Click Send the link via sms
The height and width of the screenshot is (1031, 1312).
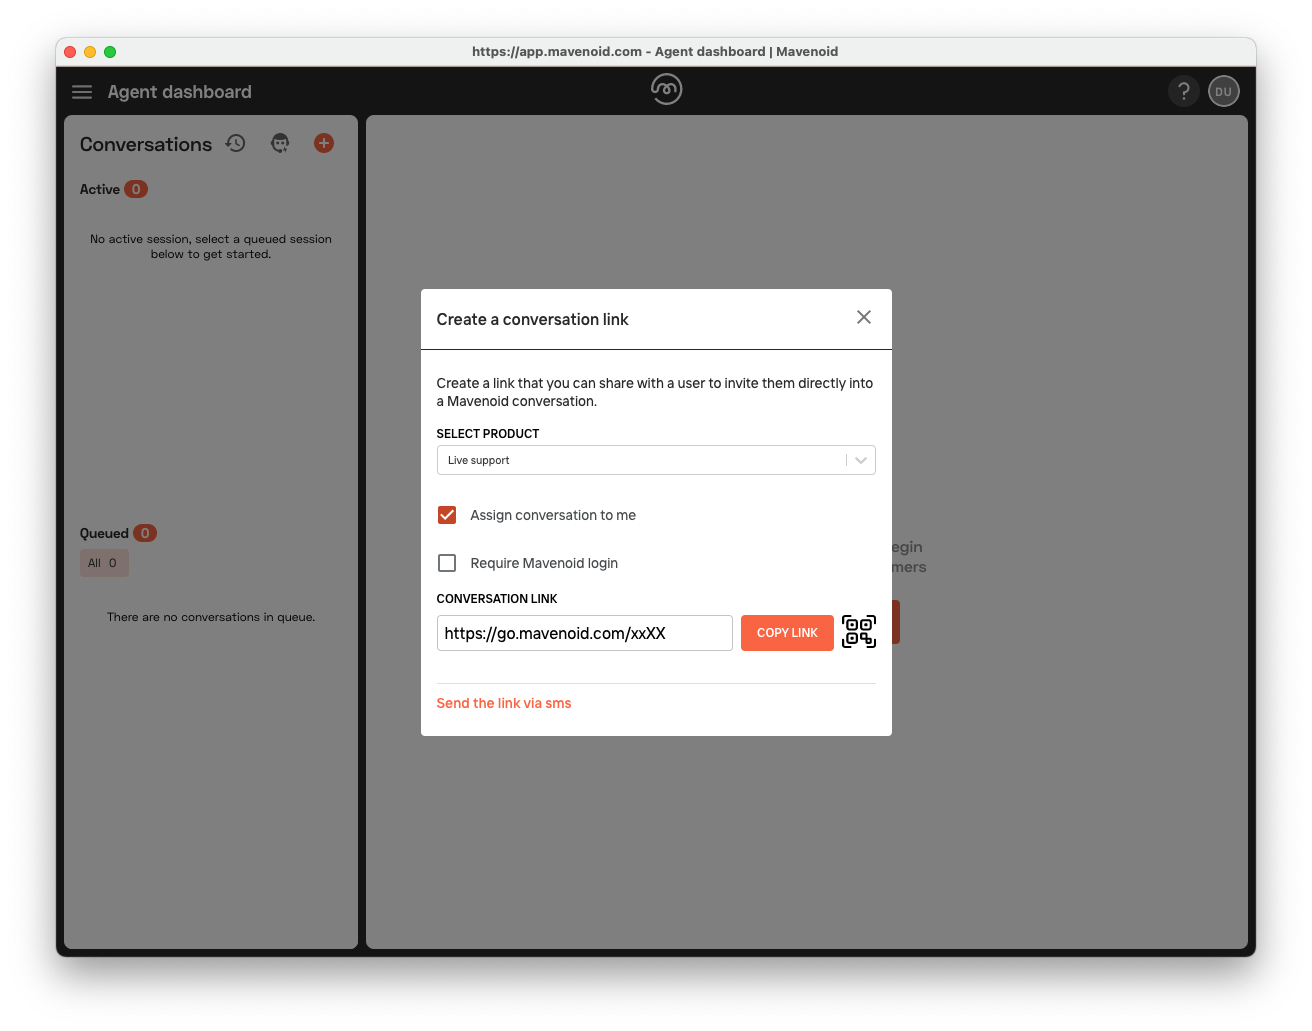click(x=504, y=703)
